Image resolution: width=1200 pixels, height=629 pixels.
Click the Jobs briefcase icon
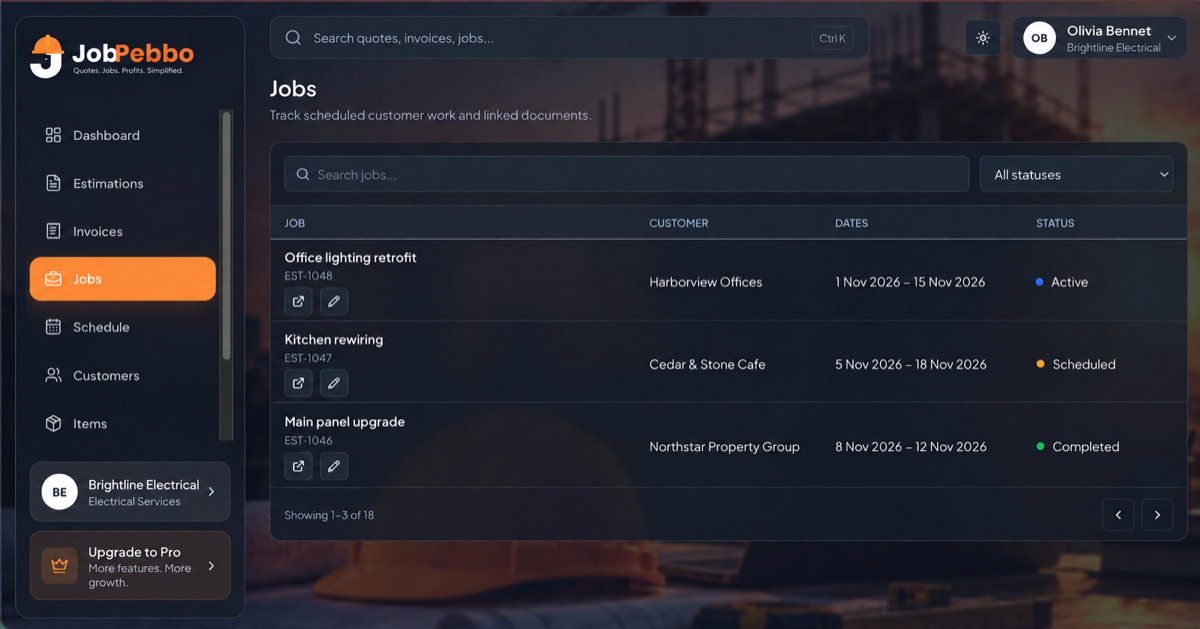pyautogui.click(x=53, y=279)
